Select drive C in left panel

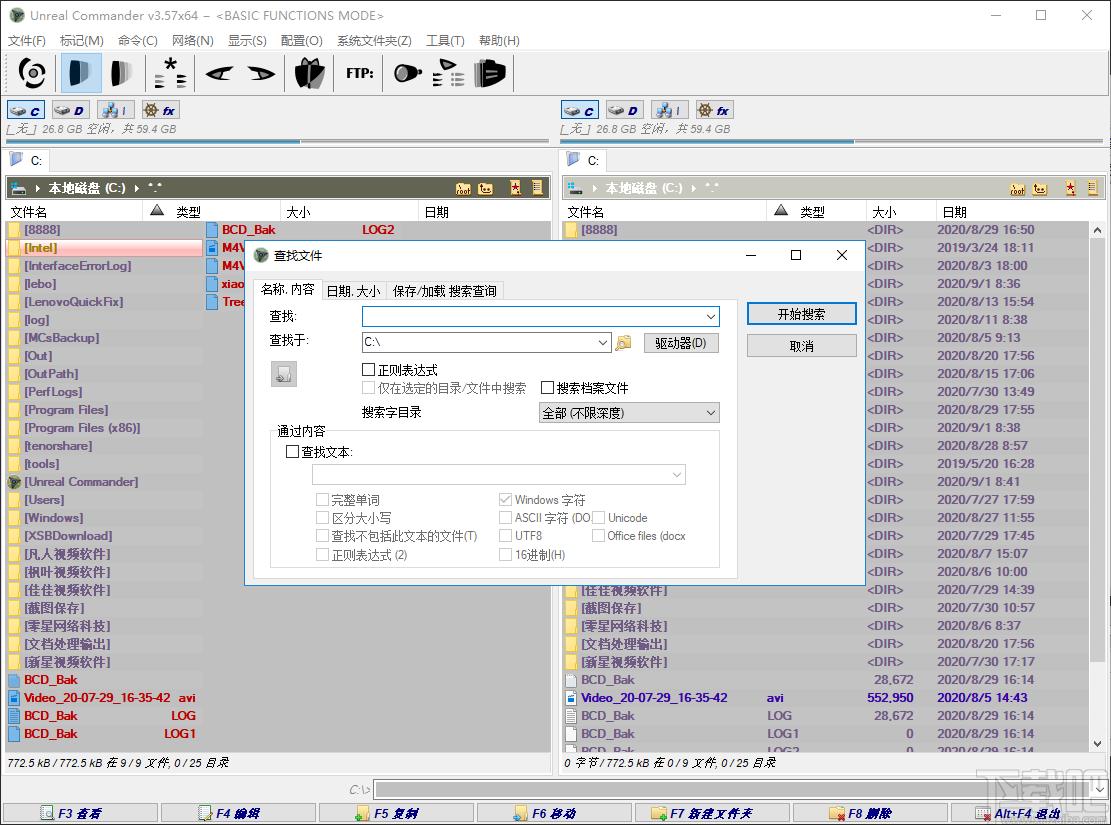(x=26, y=111)
